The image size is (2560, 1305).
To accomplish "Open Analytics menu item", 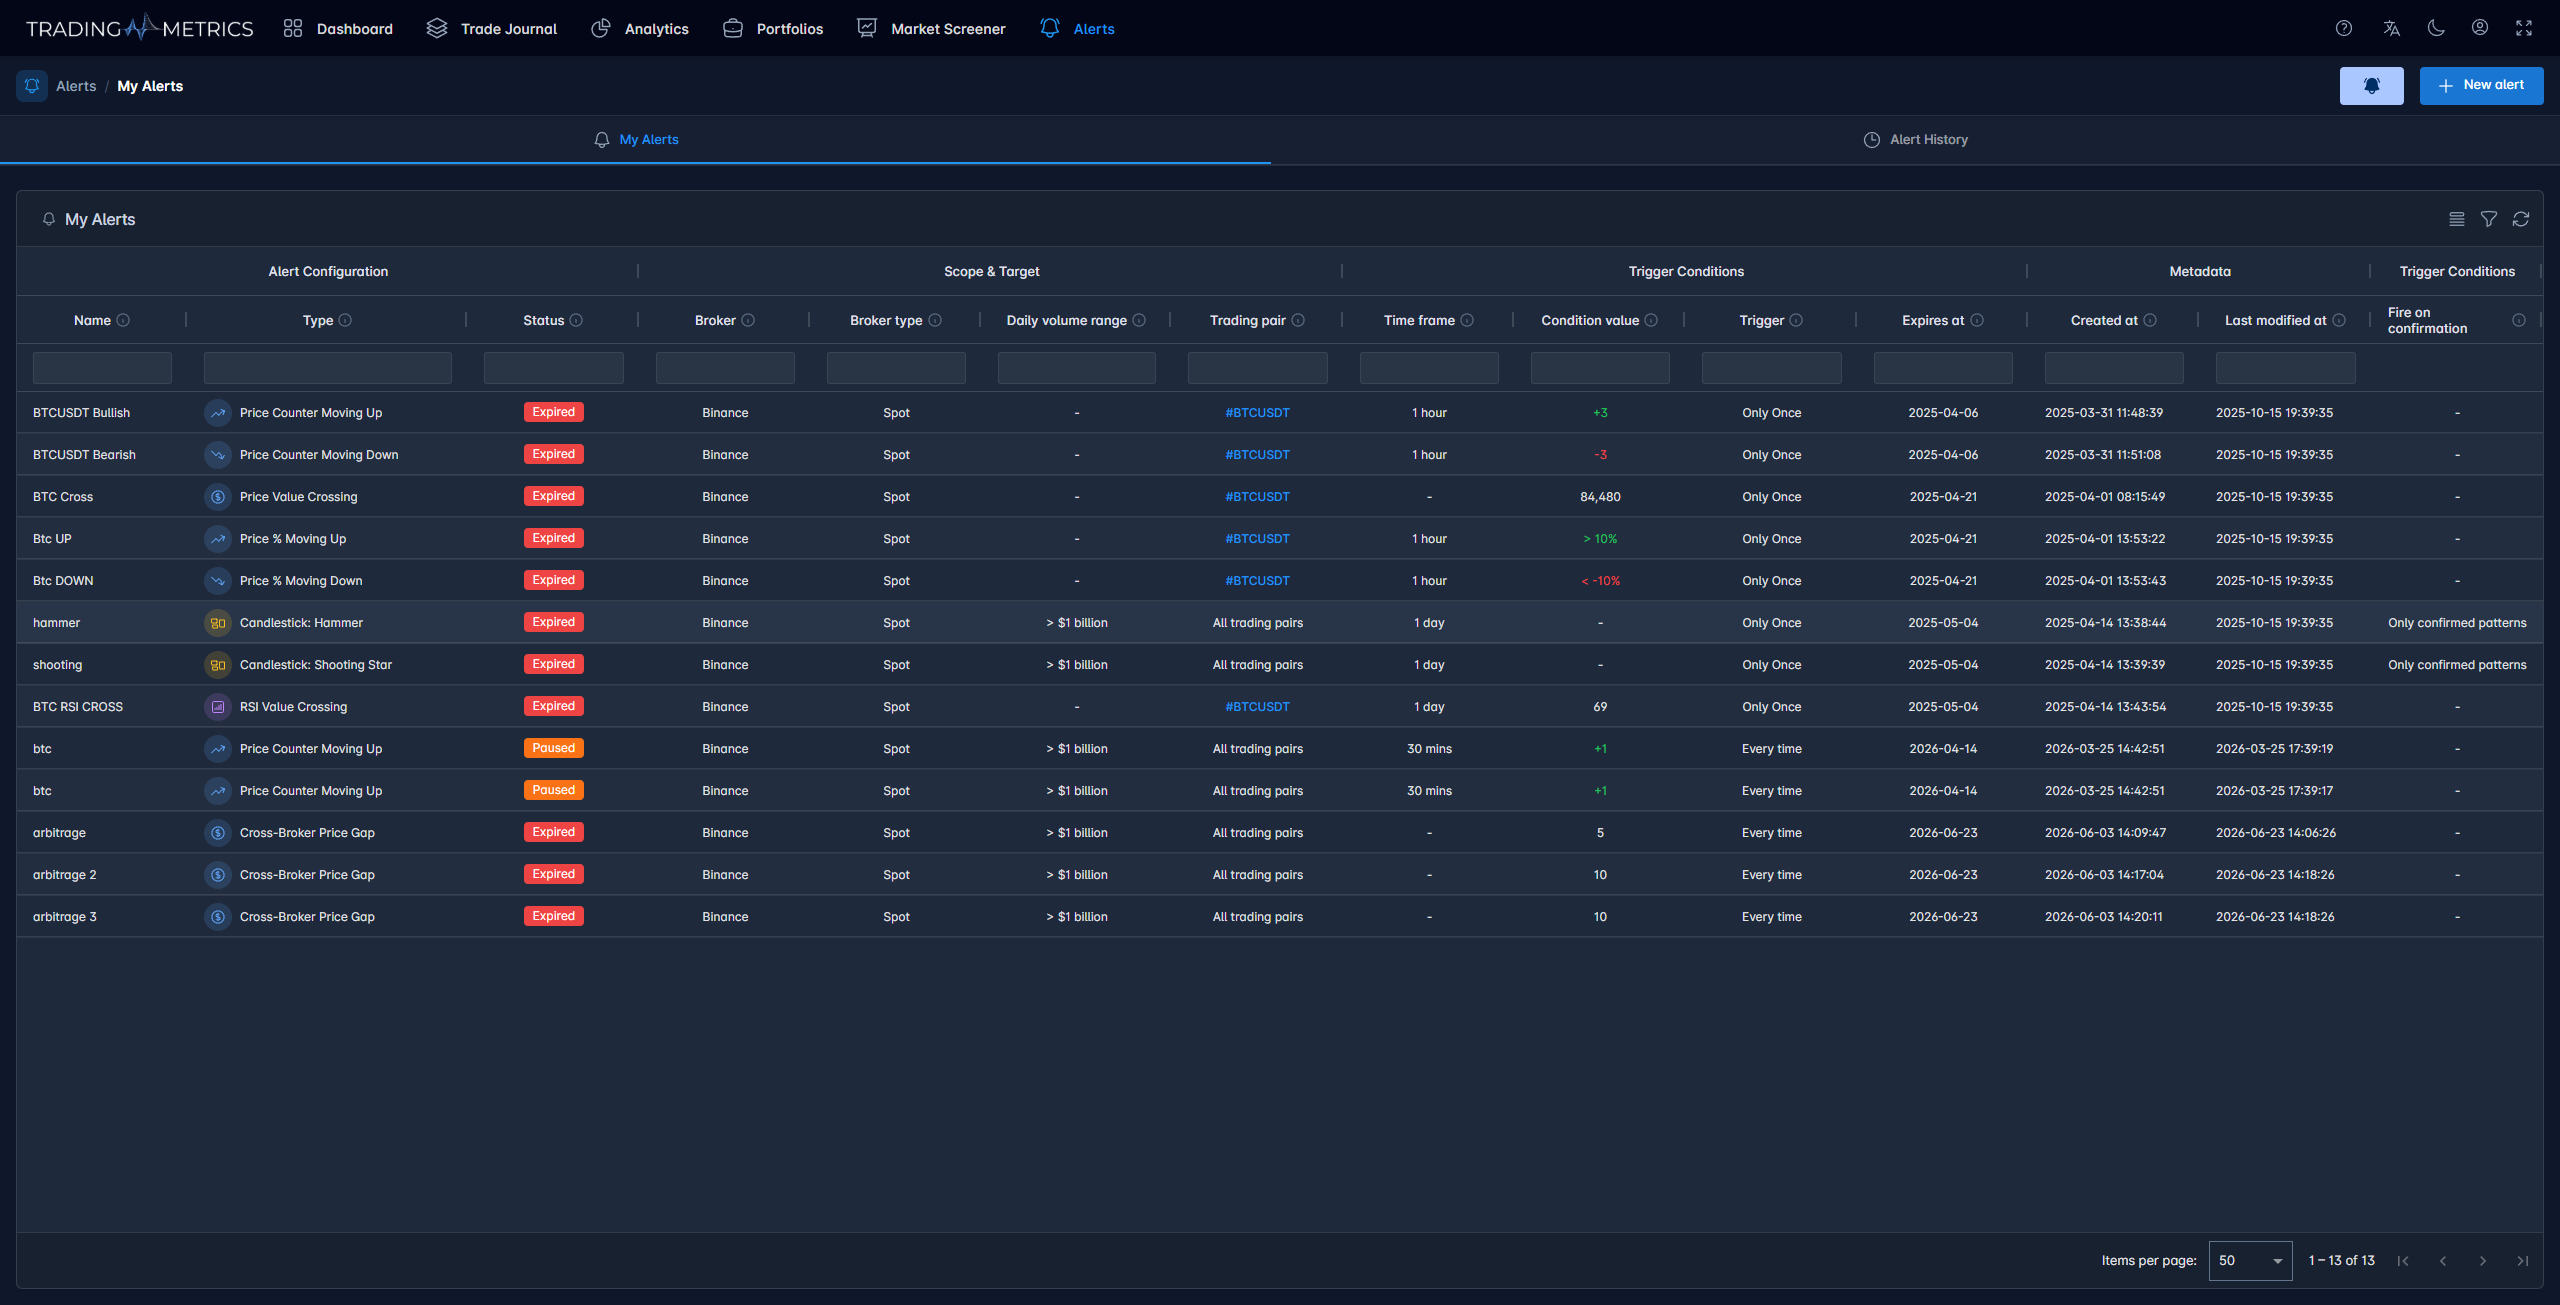I will tap(640, 29).
